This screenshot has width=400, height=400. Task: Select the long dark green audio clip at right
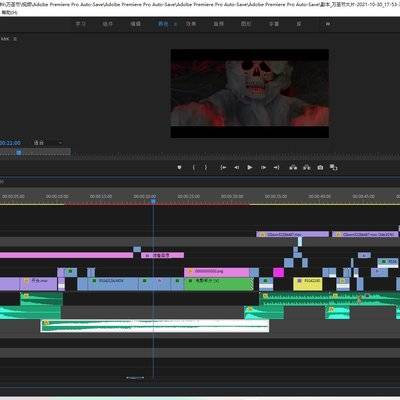[x=330, y=299]
